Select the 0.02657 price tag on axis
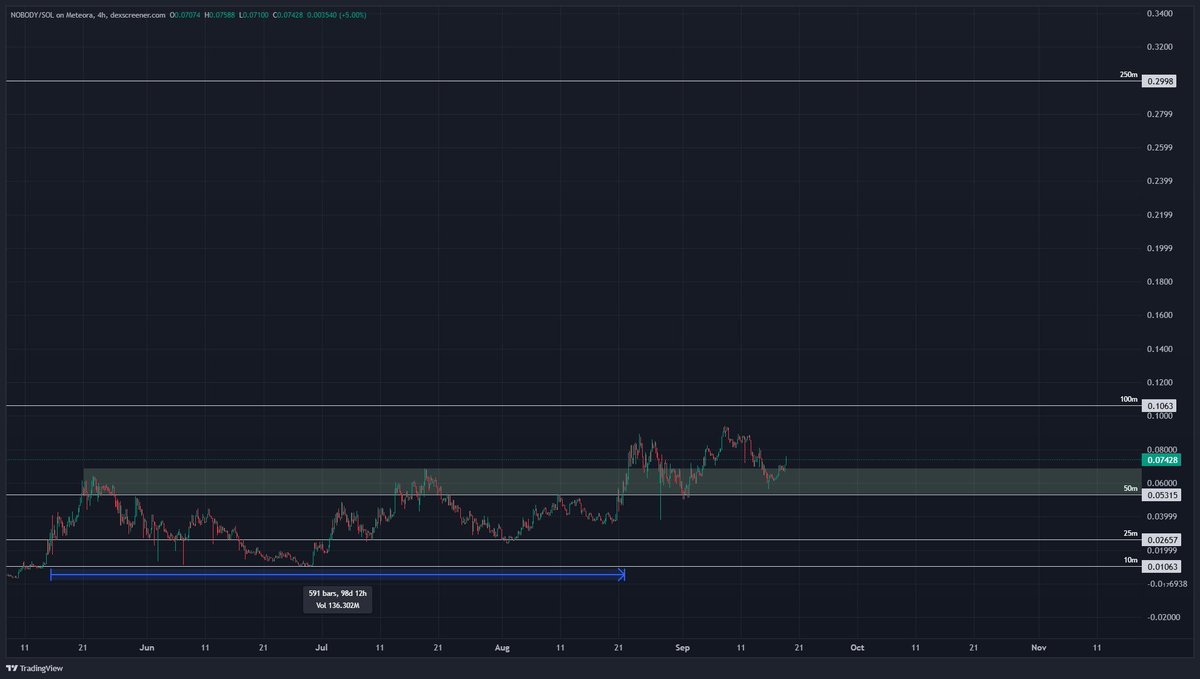 click(x=1161, y=540)
